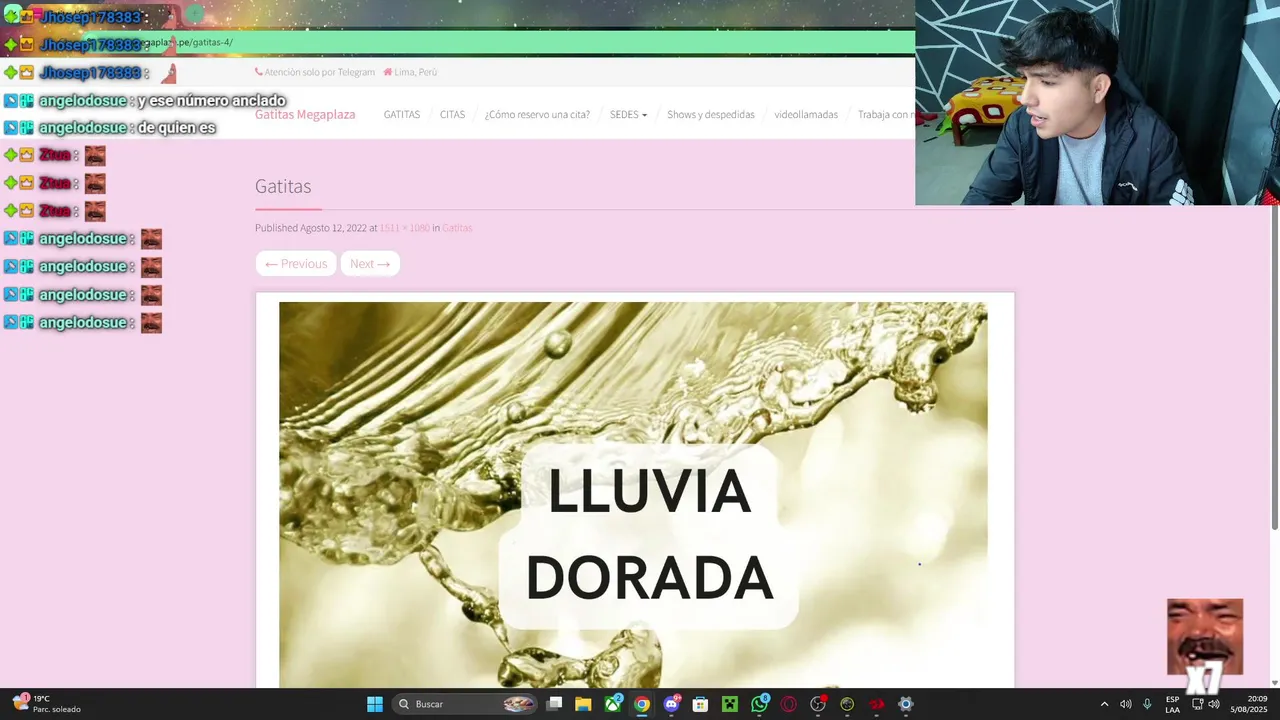Launch Microsoft Store from the taskbar
The width and height of the screenshot is (1280, 720).
701,704
